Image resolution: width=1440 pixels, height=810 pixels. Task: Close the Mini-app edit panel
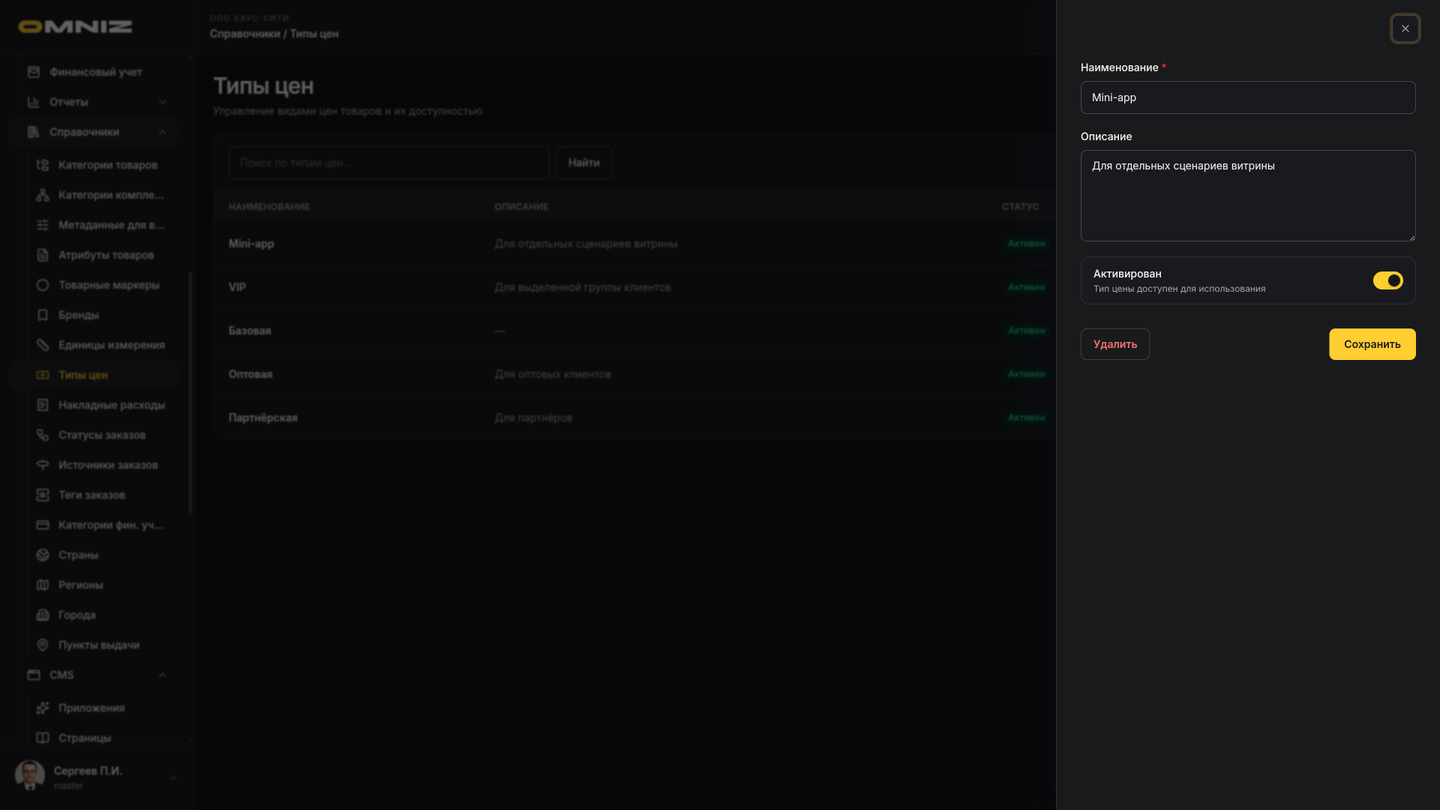tap(1405, 29)
